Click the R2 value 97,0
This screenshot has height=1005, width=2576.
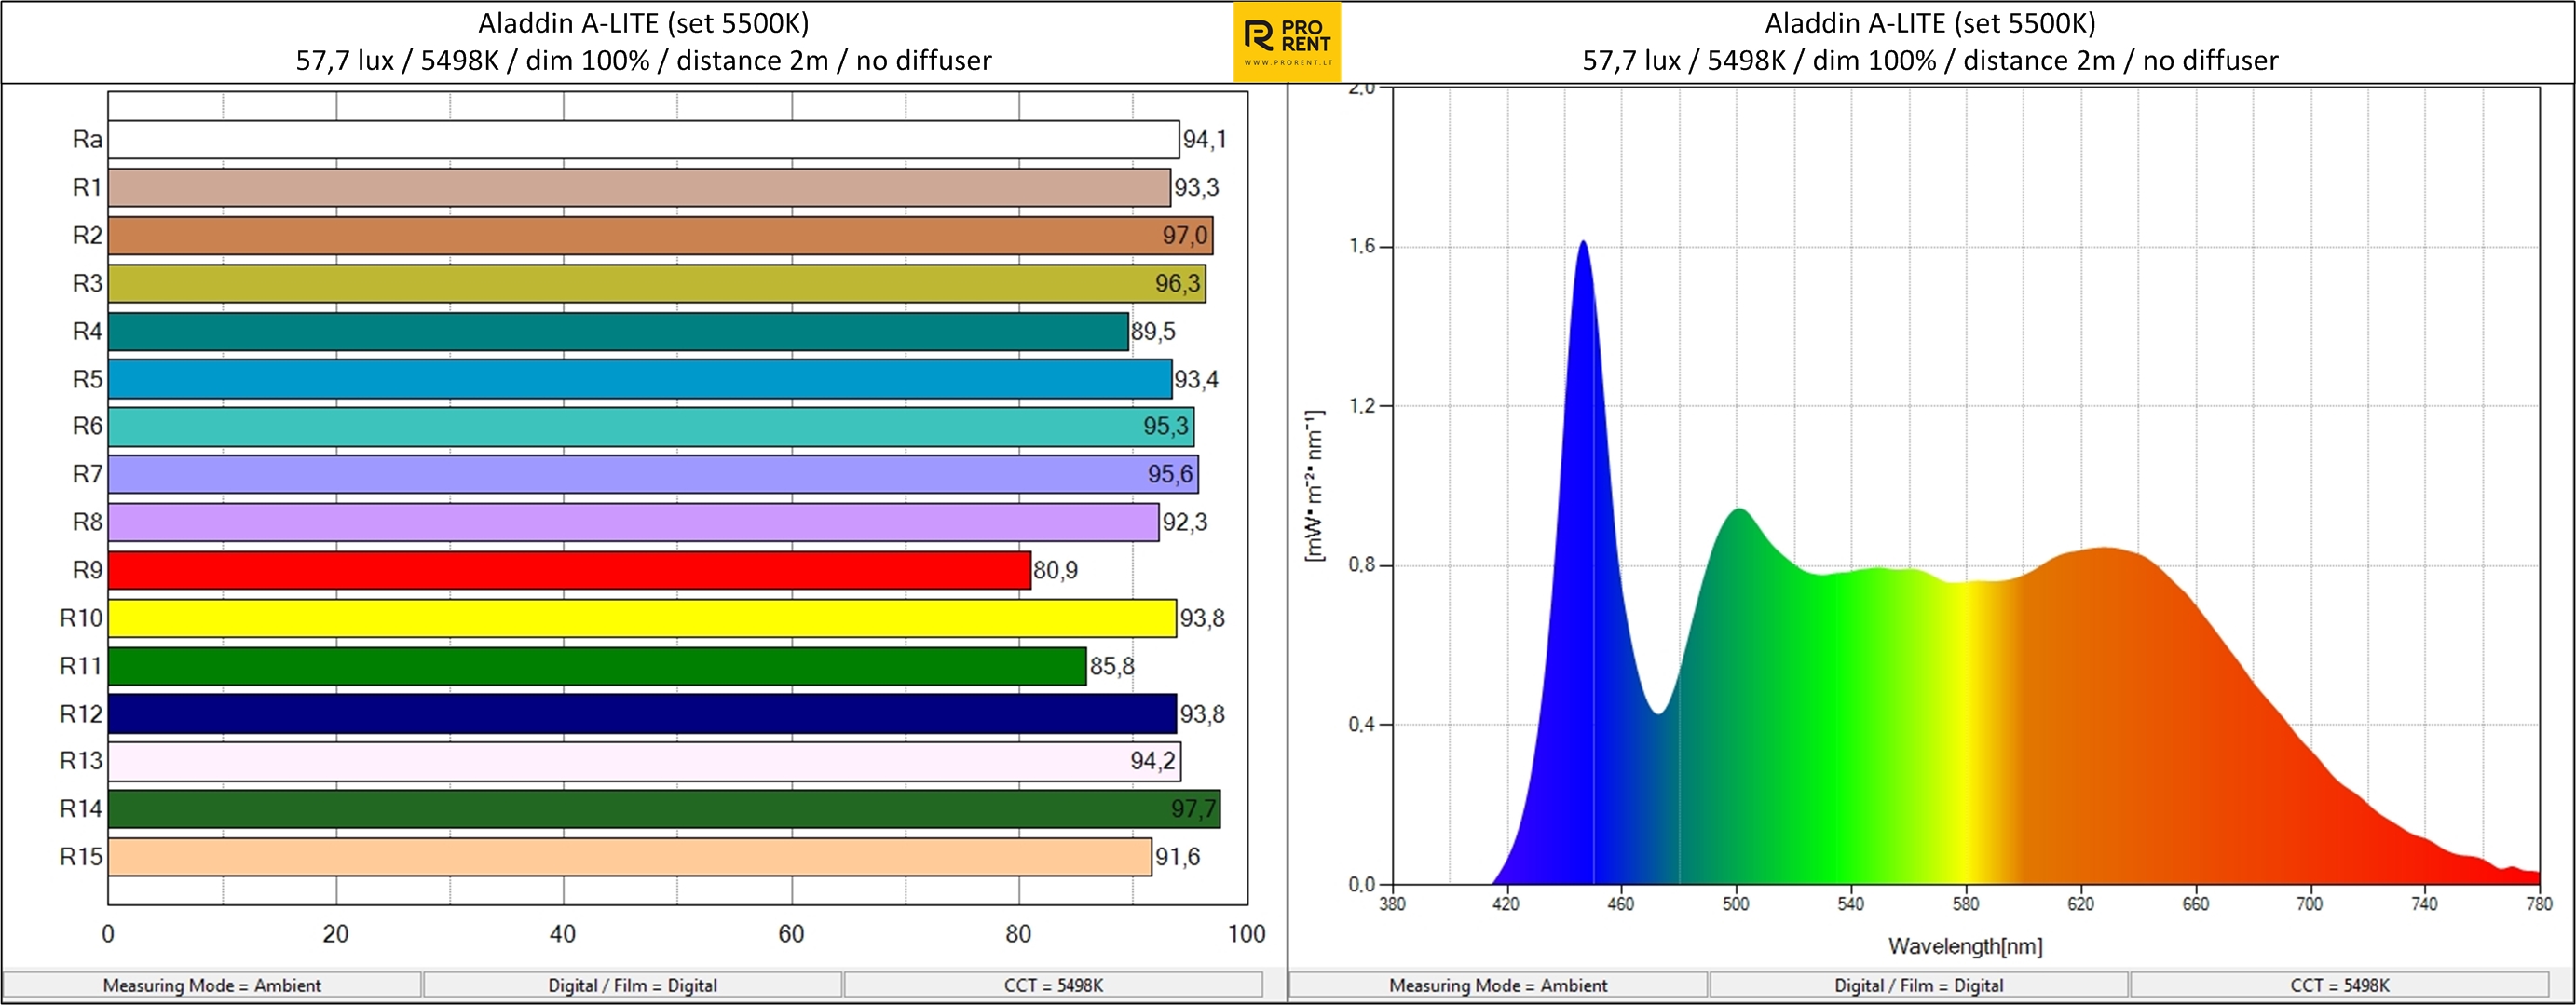1185,236
